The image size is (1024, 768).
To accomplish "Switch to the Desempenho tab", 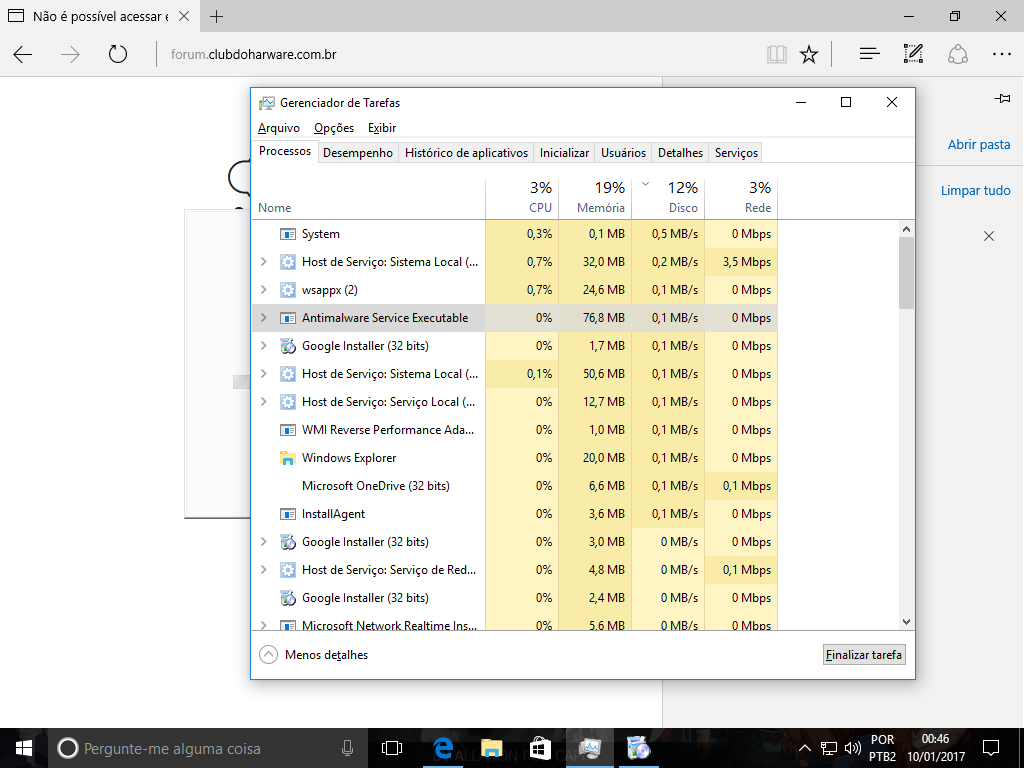I will coord(358,153).
